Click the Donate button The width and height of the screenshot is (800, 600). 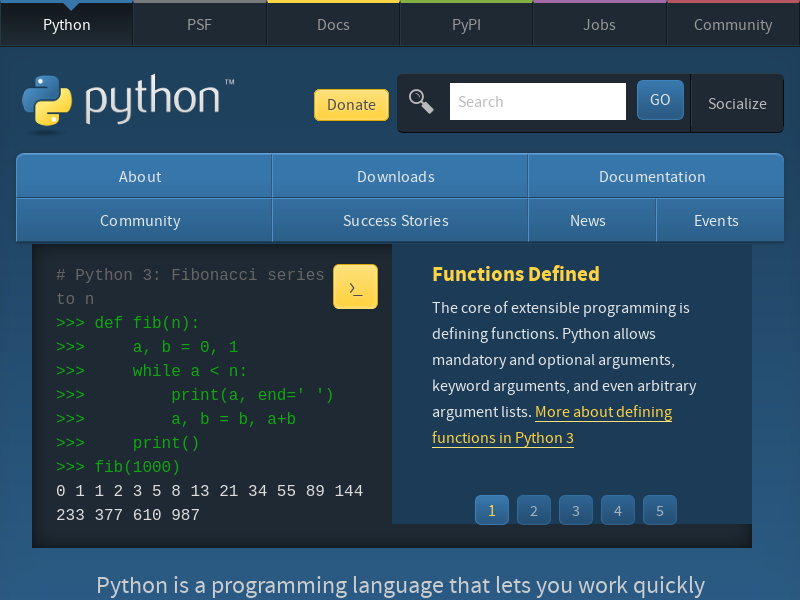click(351, 104)
